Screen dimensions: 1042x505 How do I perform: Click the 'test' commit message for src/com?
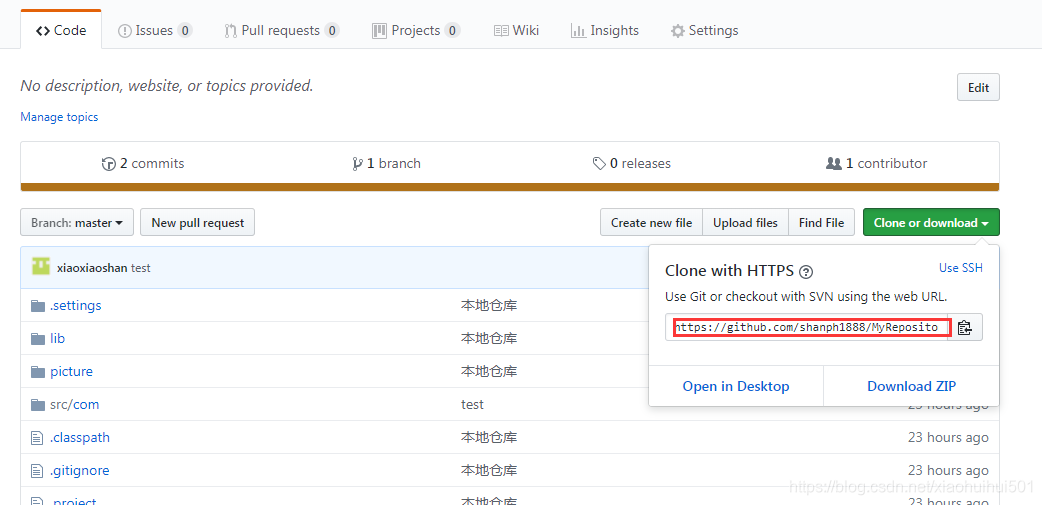point(472,405)
